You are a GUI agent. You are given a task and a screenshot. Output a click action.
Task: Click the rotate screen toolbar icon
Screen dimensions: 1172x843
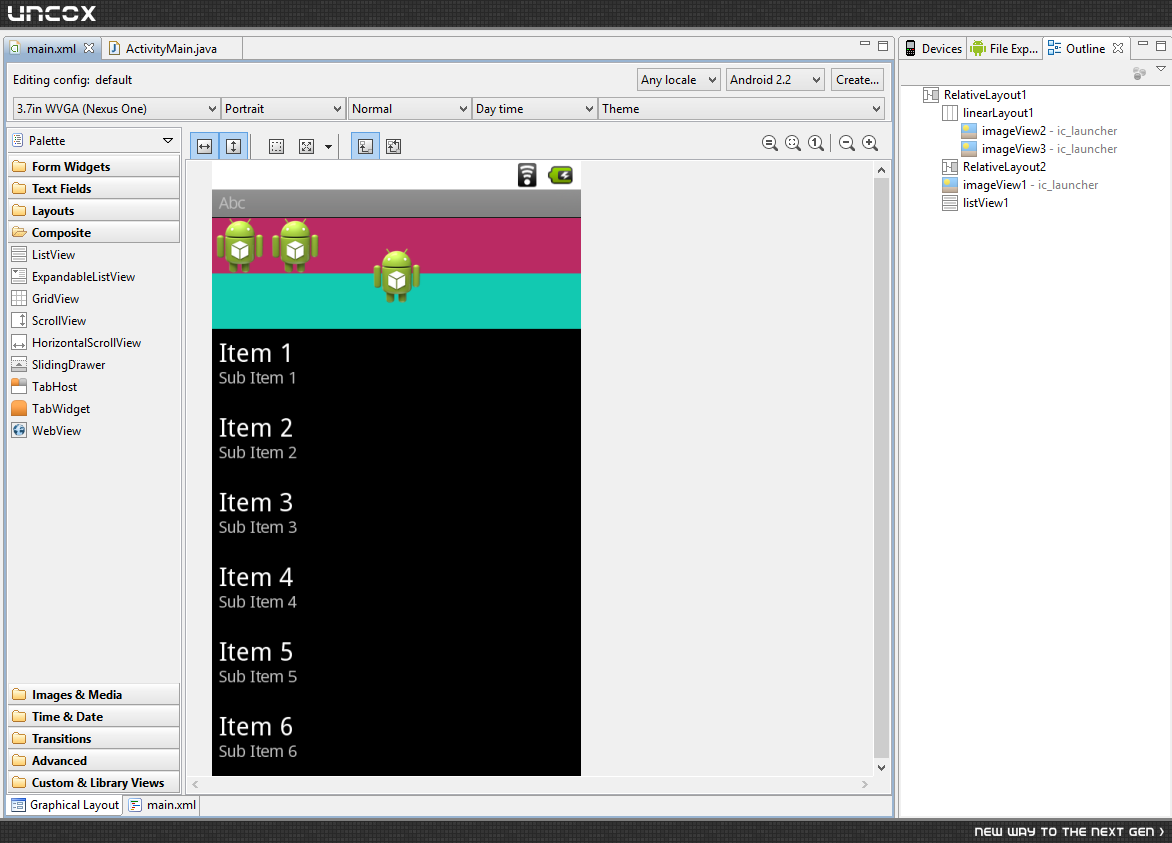(394, 146)
